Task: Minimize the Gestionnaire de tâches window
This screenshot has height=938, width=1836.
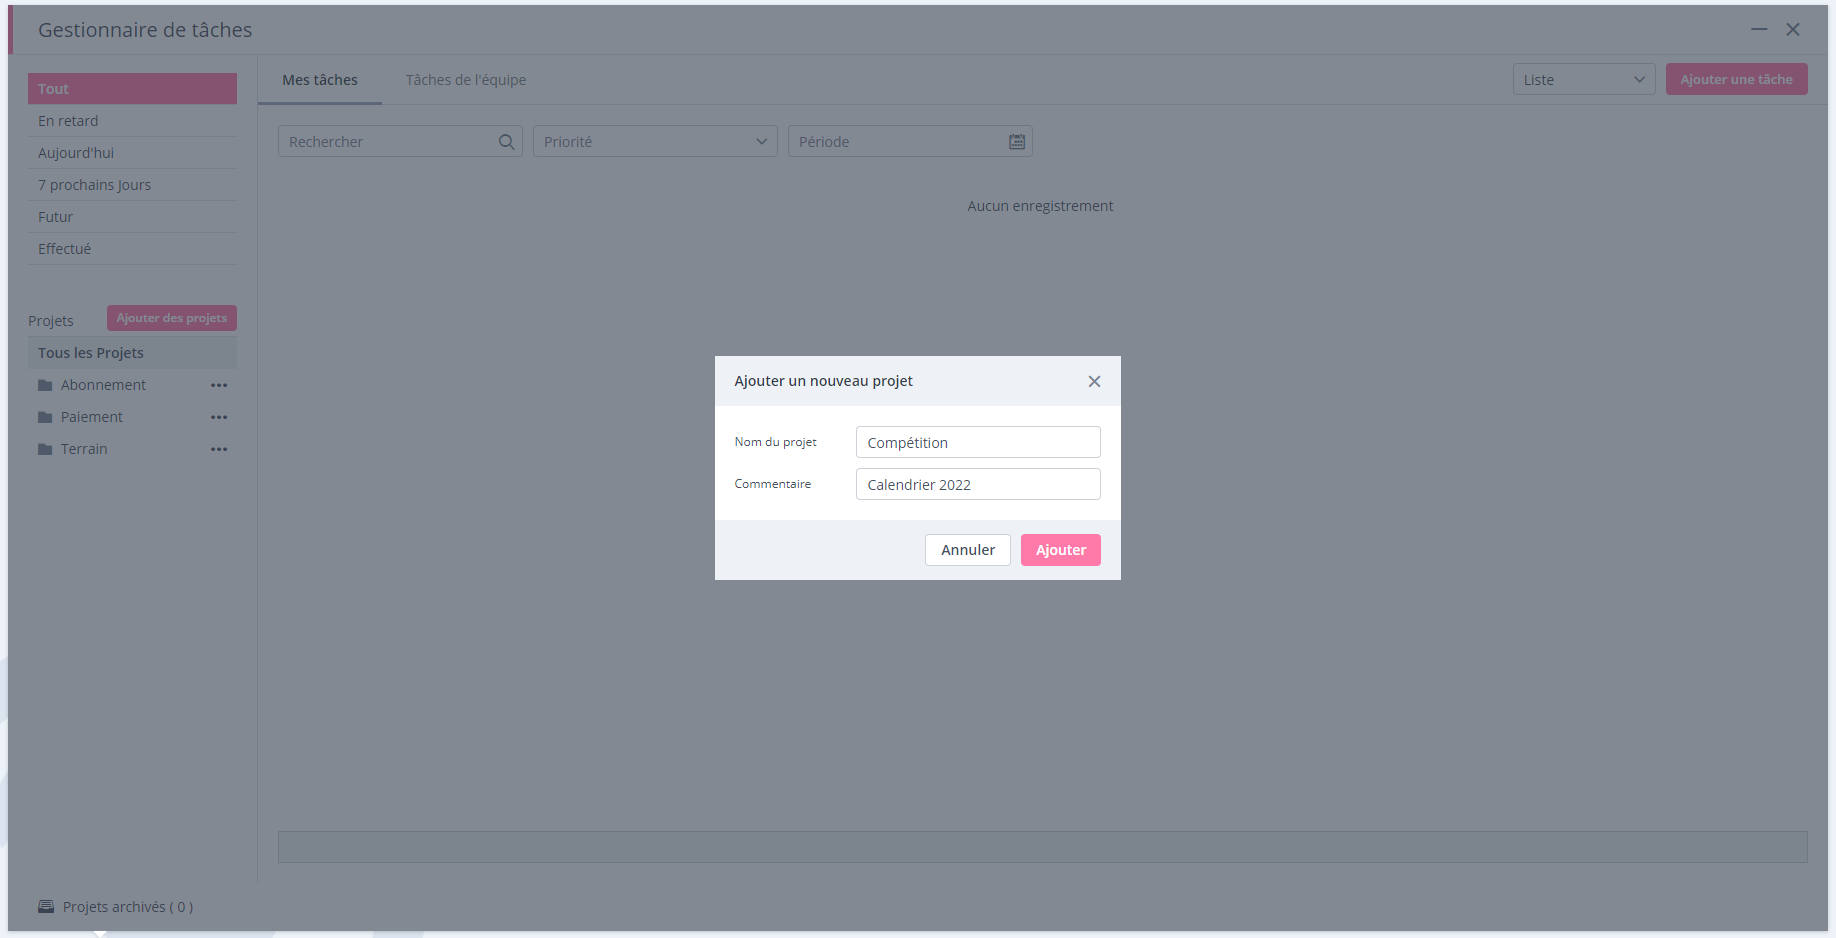Action: 1759,29
